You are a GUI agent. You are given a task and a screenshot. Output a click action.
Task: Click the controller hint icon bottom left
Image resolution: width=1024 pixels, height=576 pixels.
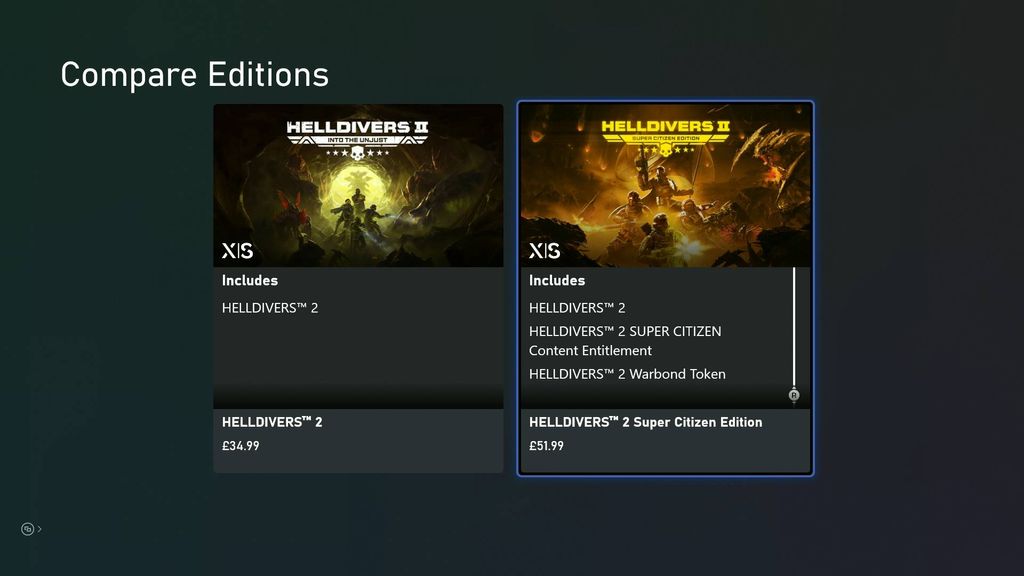point(27,528)
